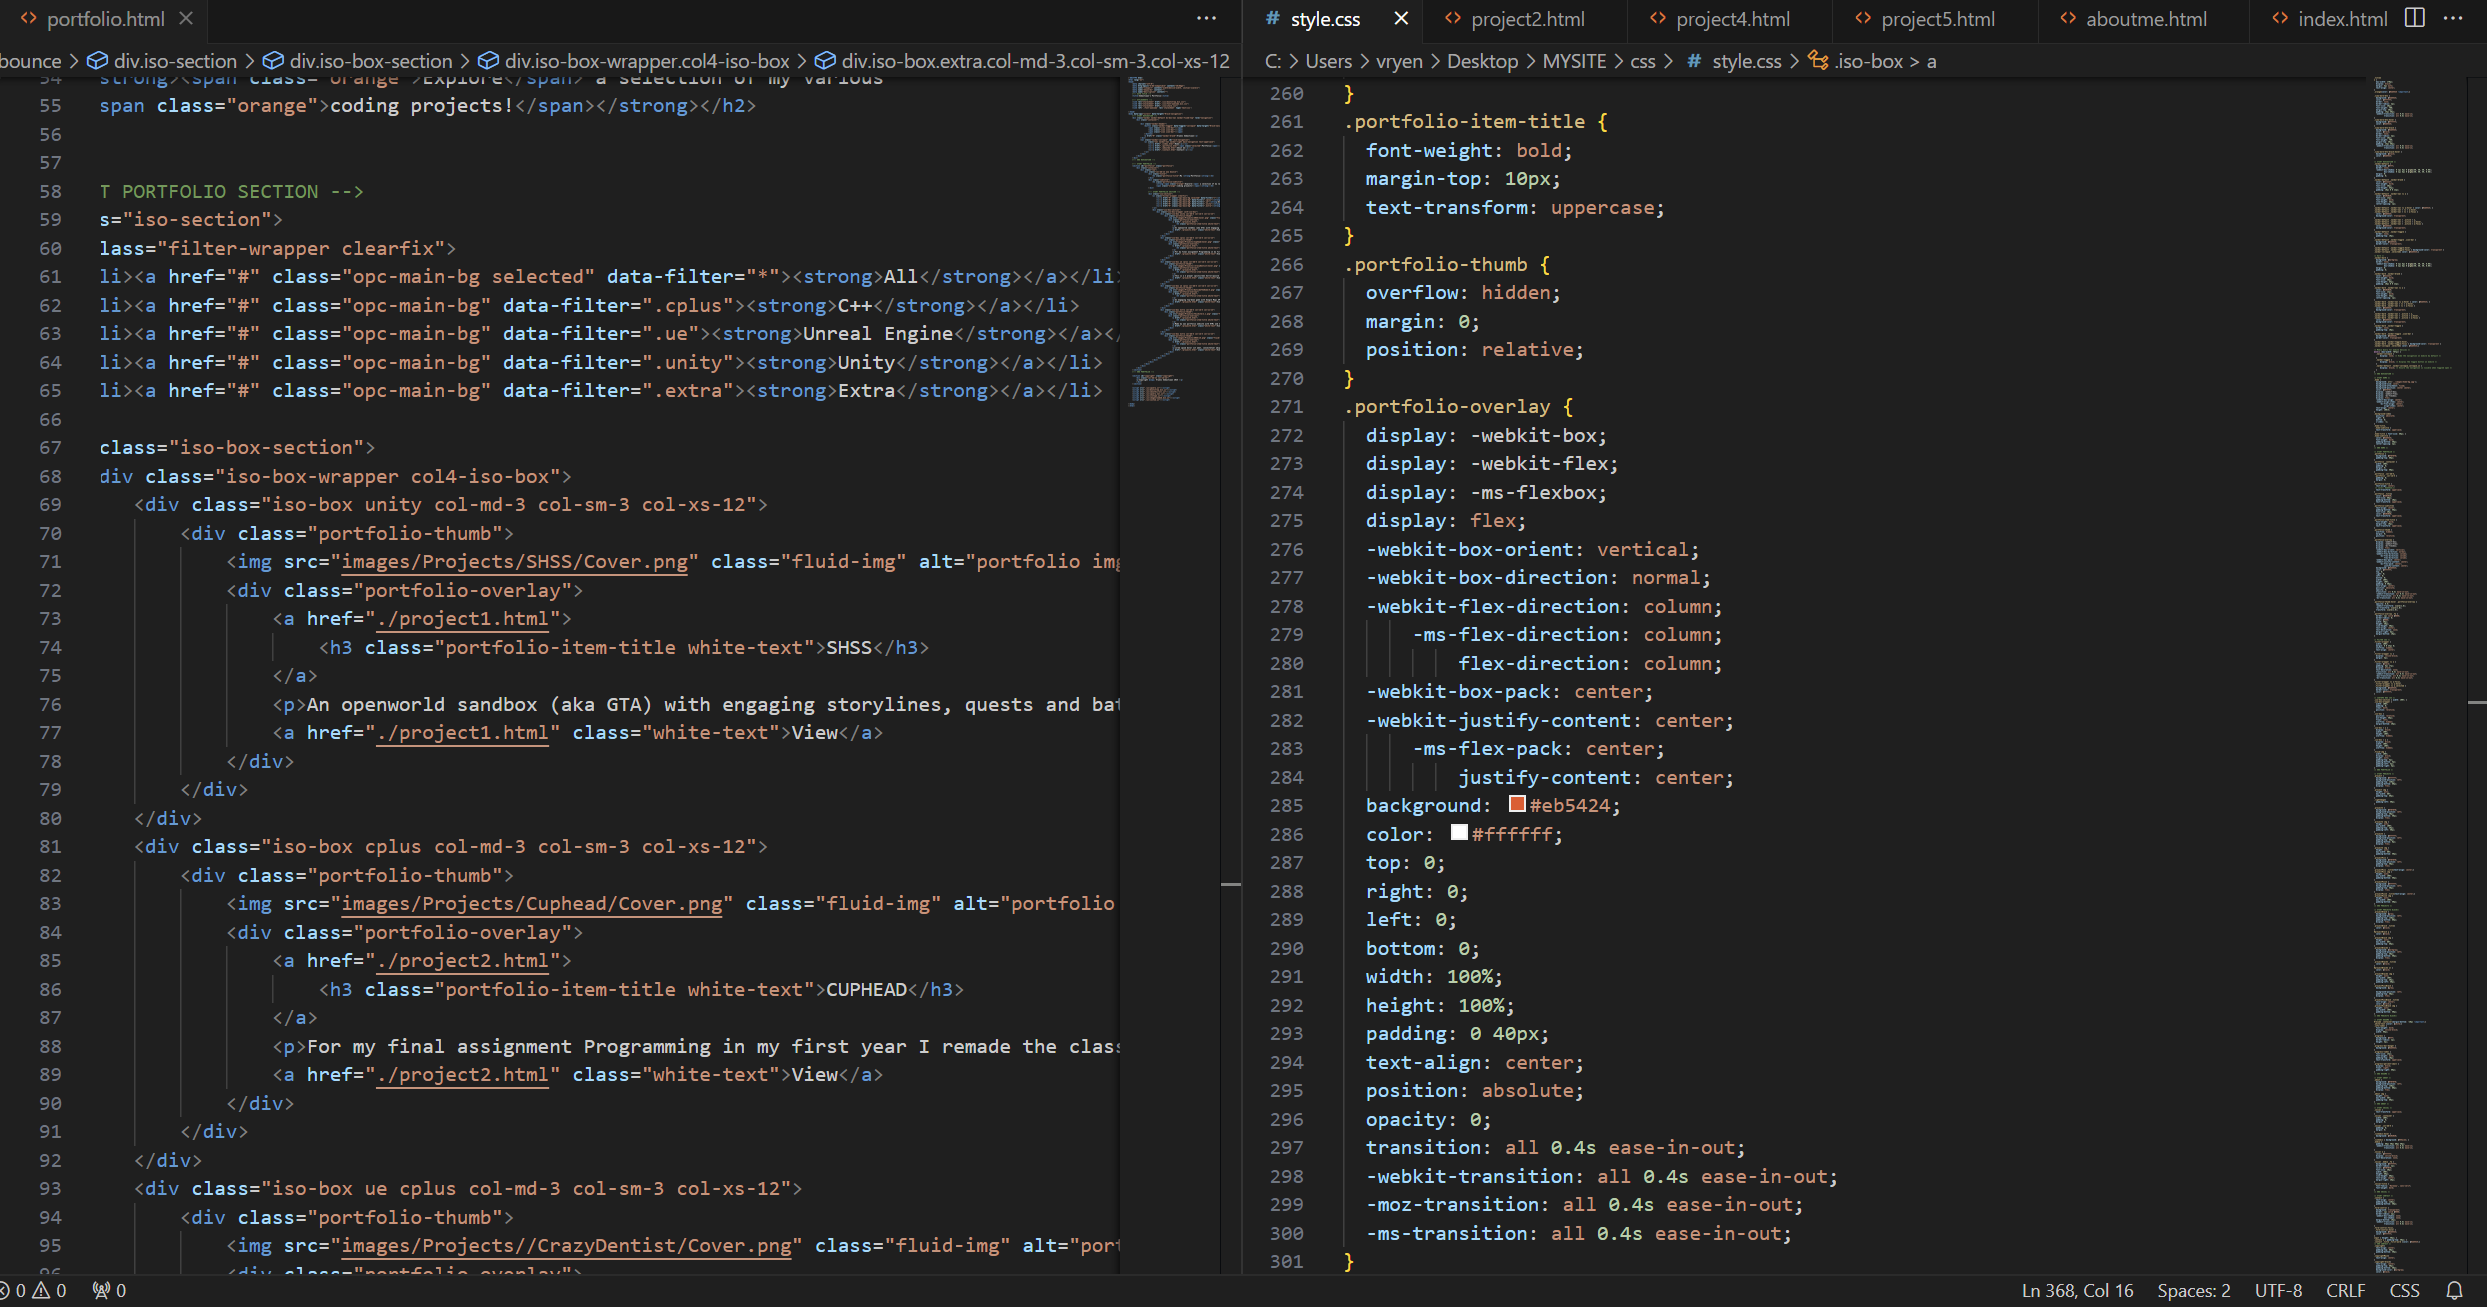
Task: Switch to the project5.html tab
Action: tap(1938, 19)
